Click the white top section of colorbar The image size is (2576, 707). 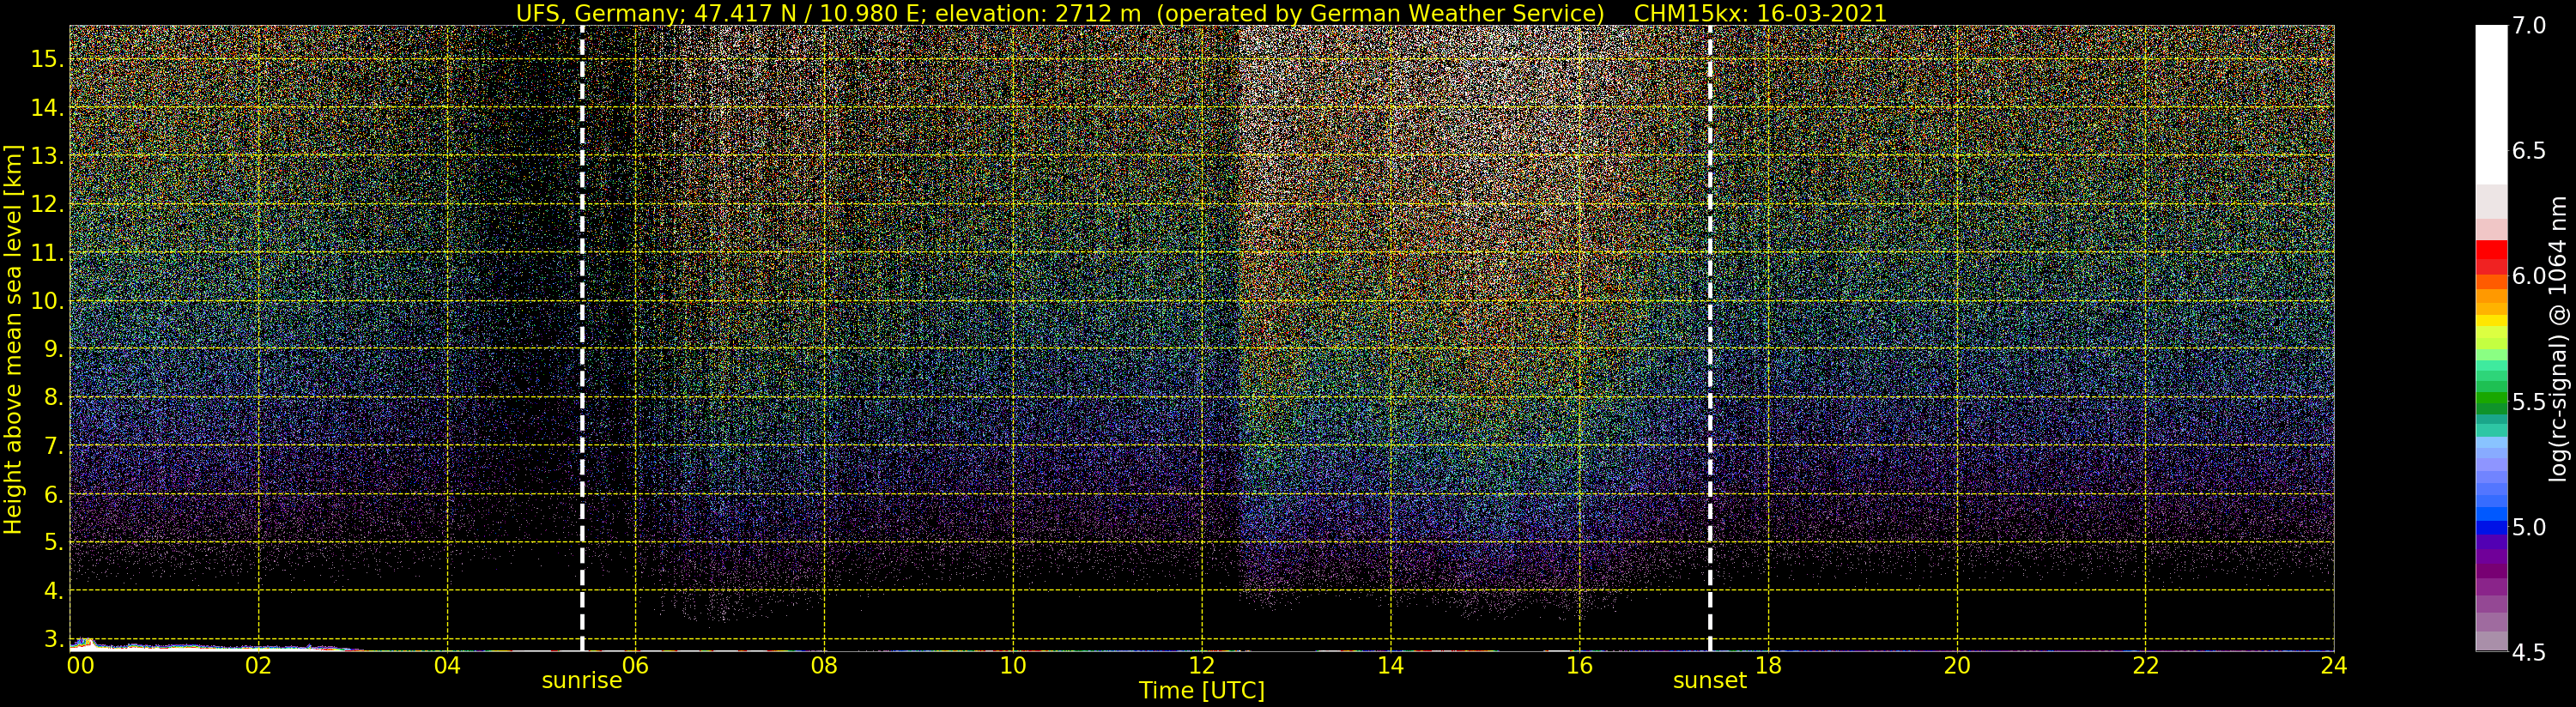click(x=2491, y=100)
